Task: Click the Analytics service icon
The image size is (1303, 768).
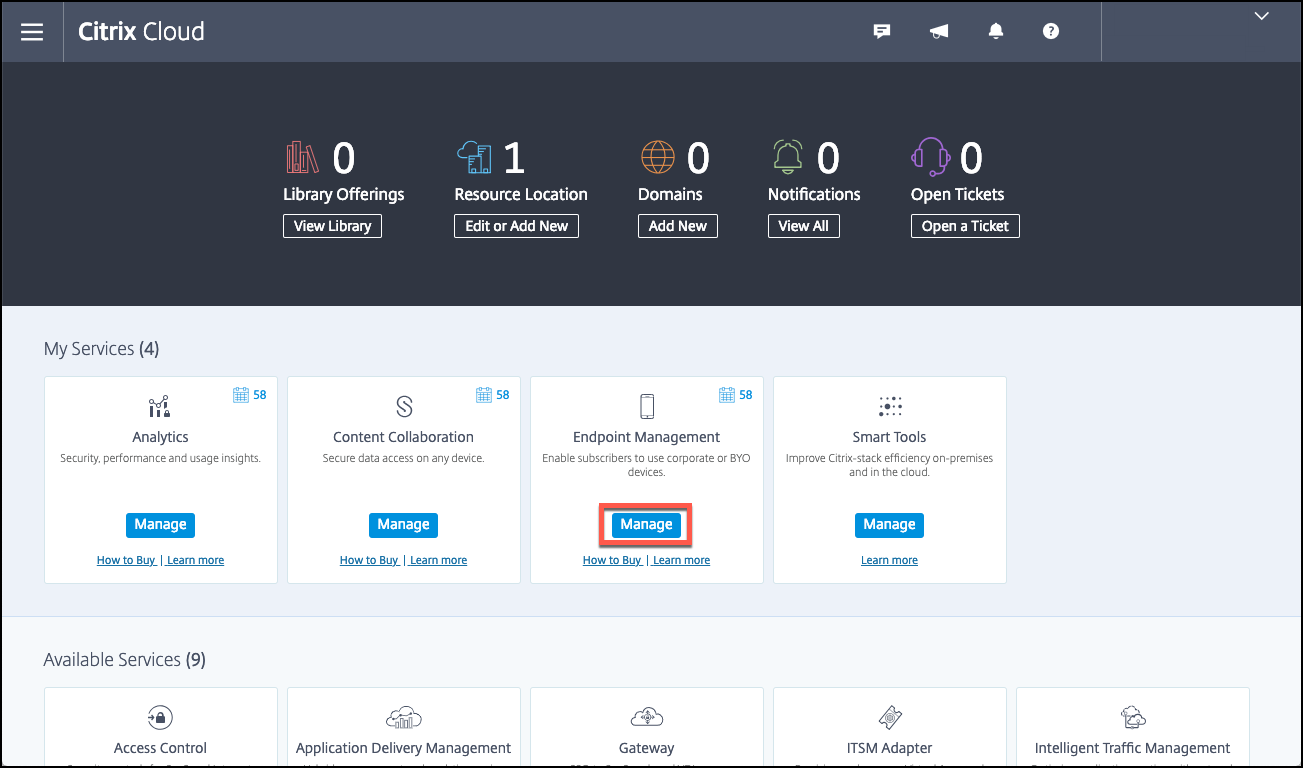Action: 160,406
